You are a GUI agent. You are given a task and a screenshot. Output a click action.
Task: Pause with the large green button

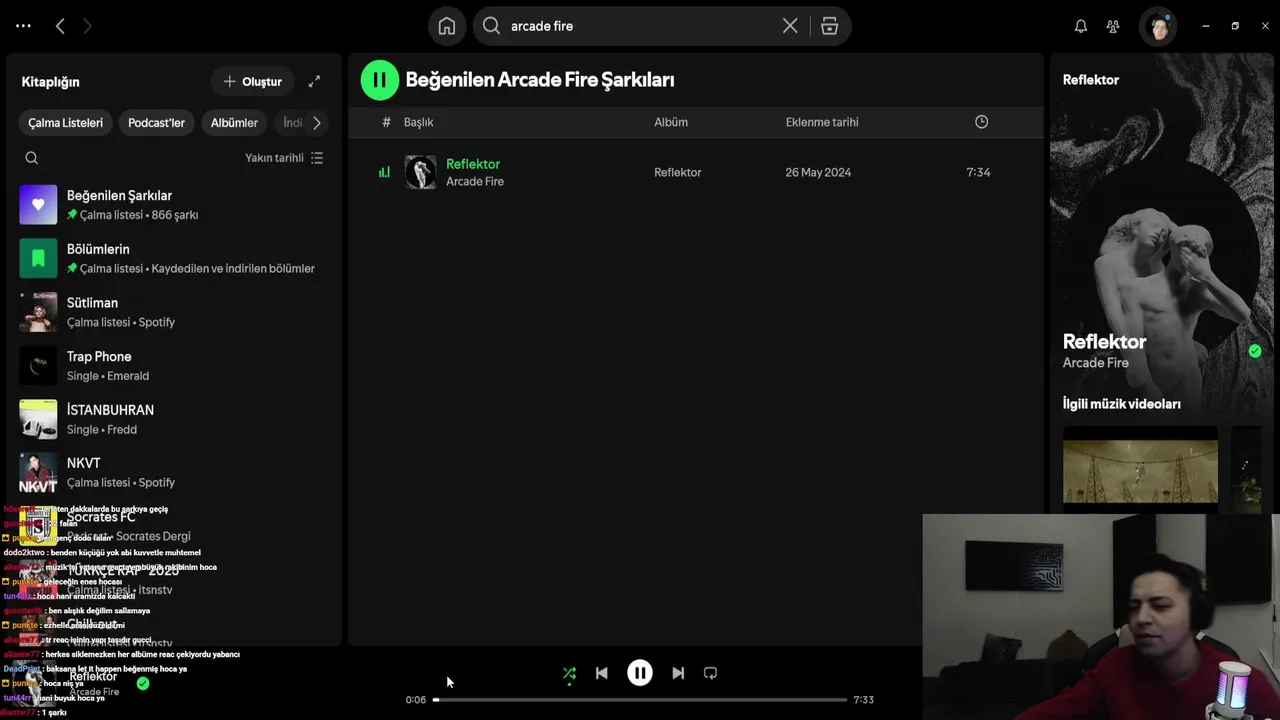coord(379,80)
